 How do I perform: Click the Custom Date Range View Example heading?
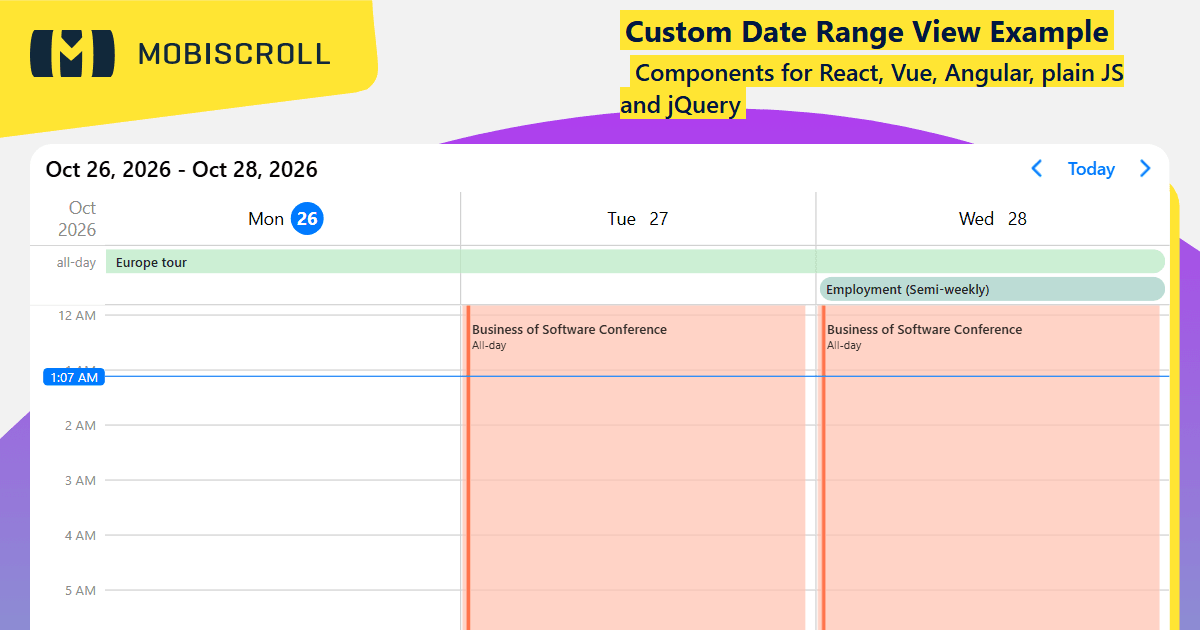(x=867, y=32)
